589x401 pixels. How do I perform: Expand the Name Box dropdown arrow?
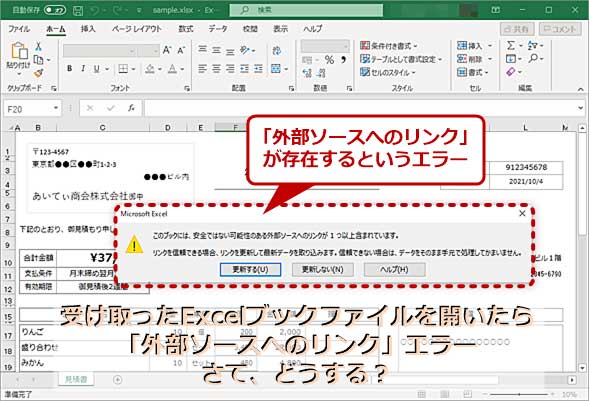click(x=56, y=109)
